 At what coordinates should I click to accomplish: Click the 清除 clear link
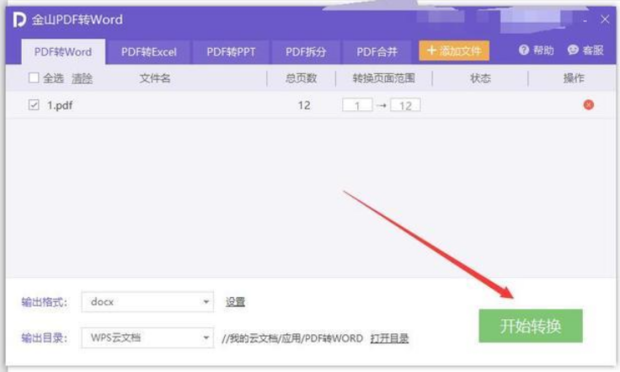pyautogui.click(x=82, y=78)
